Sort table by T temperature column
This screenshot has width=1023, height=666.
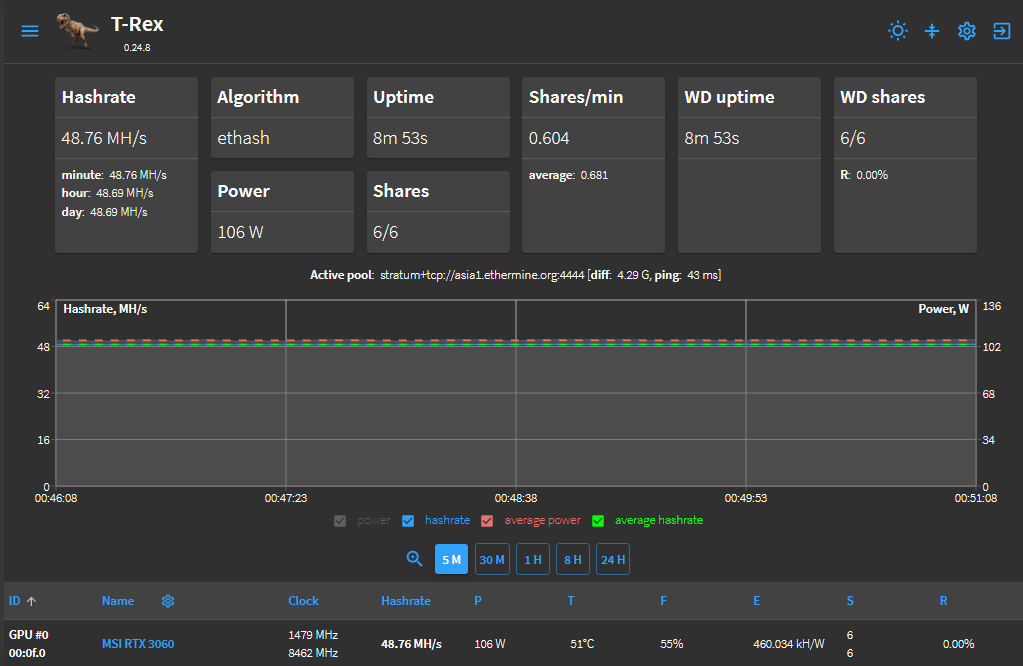coord(571,601)
